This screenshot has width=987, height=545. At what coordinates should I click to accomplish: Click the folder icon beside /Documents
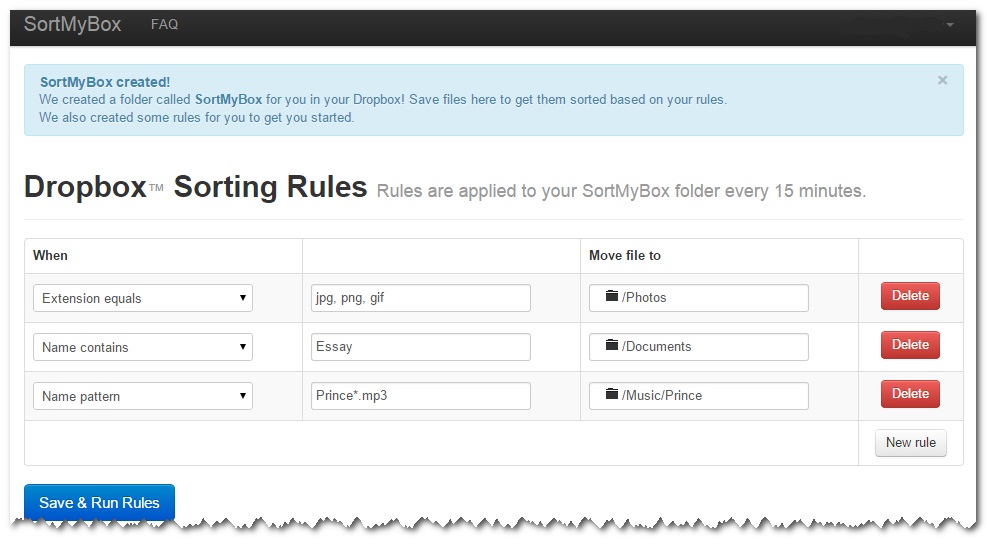pos(611,345)
